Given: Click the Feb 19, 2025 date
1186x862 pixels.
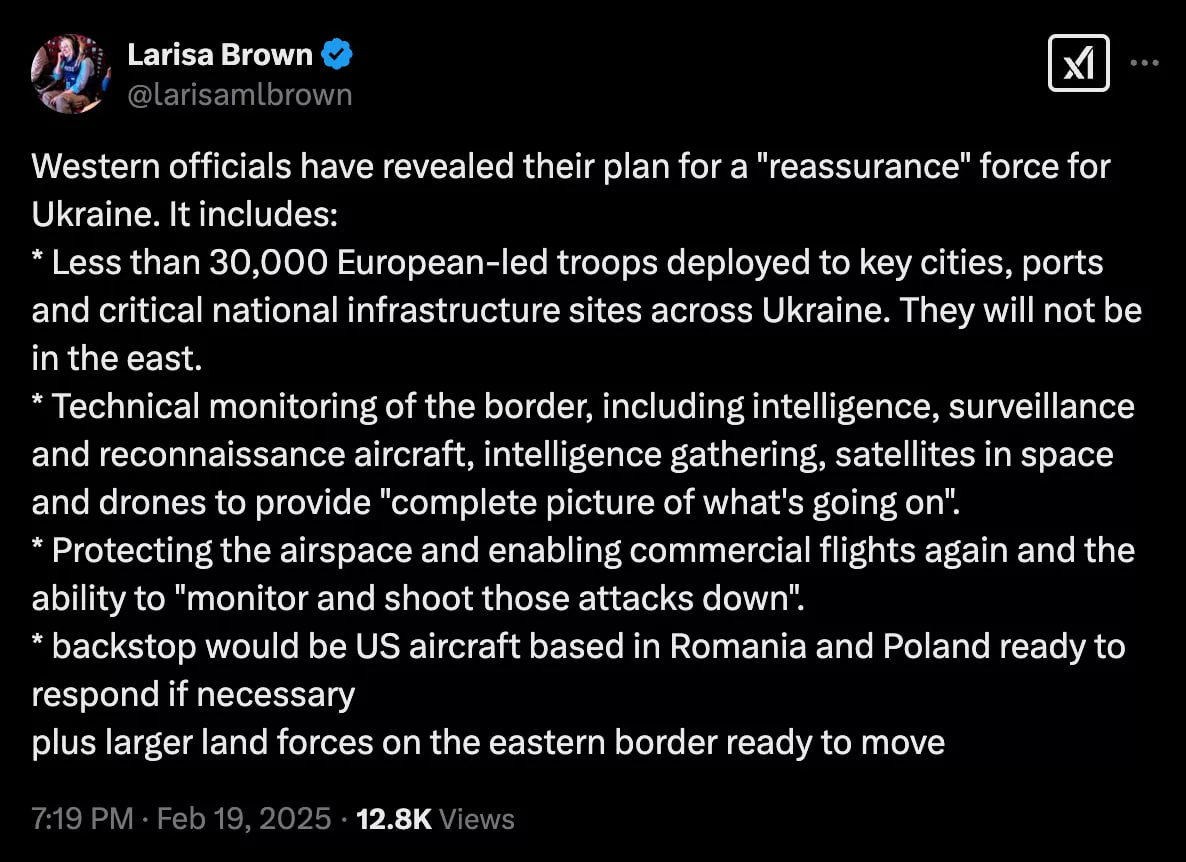Looking at the screenshot, I should click(x=244, y=819).
